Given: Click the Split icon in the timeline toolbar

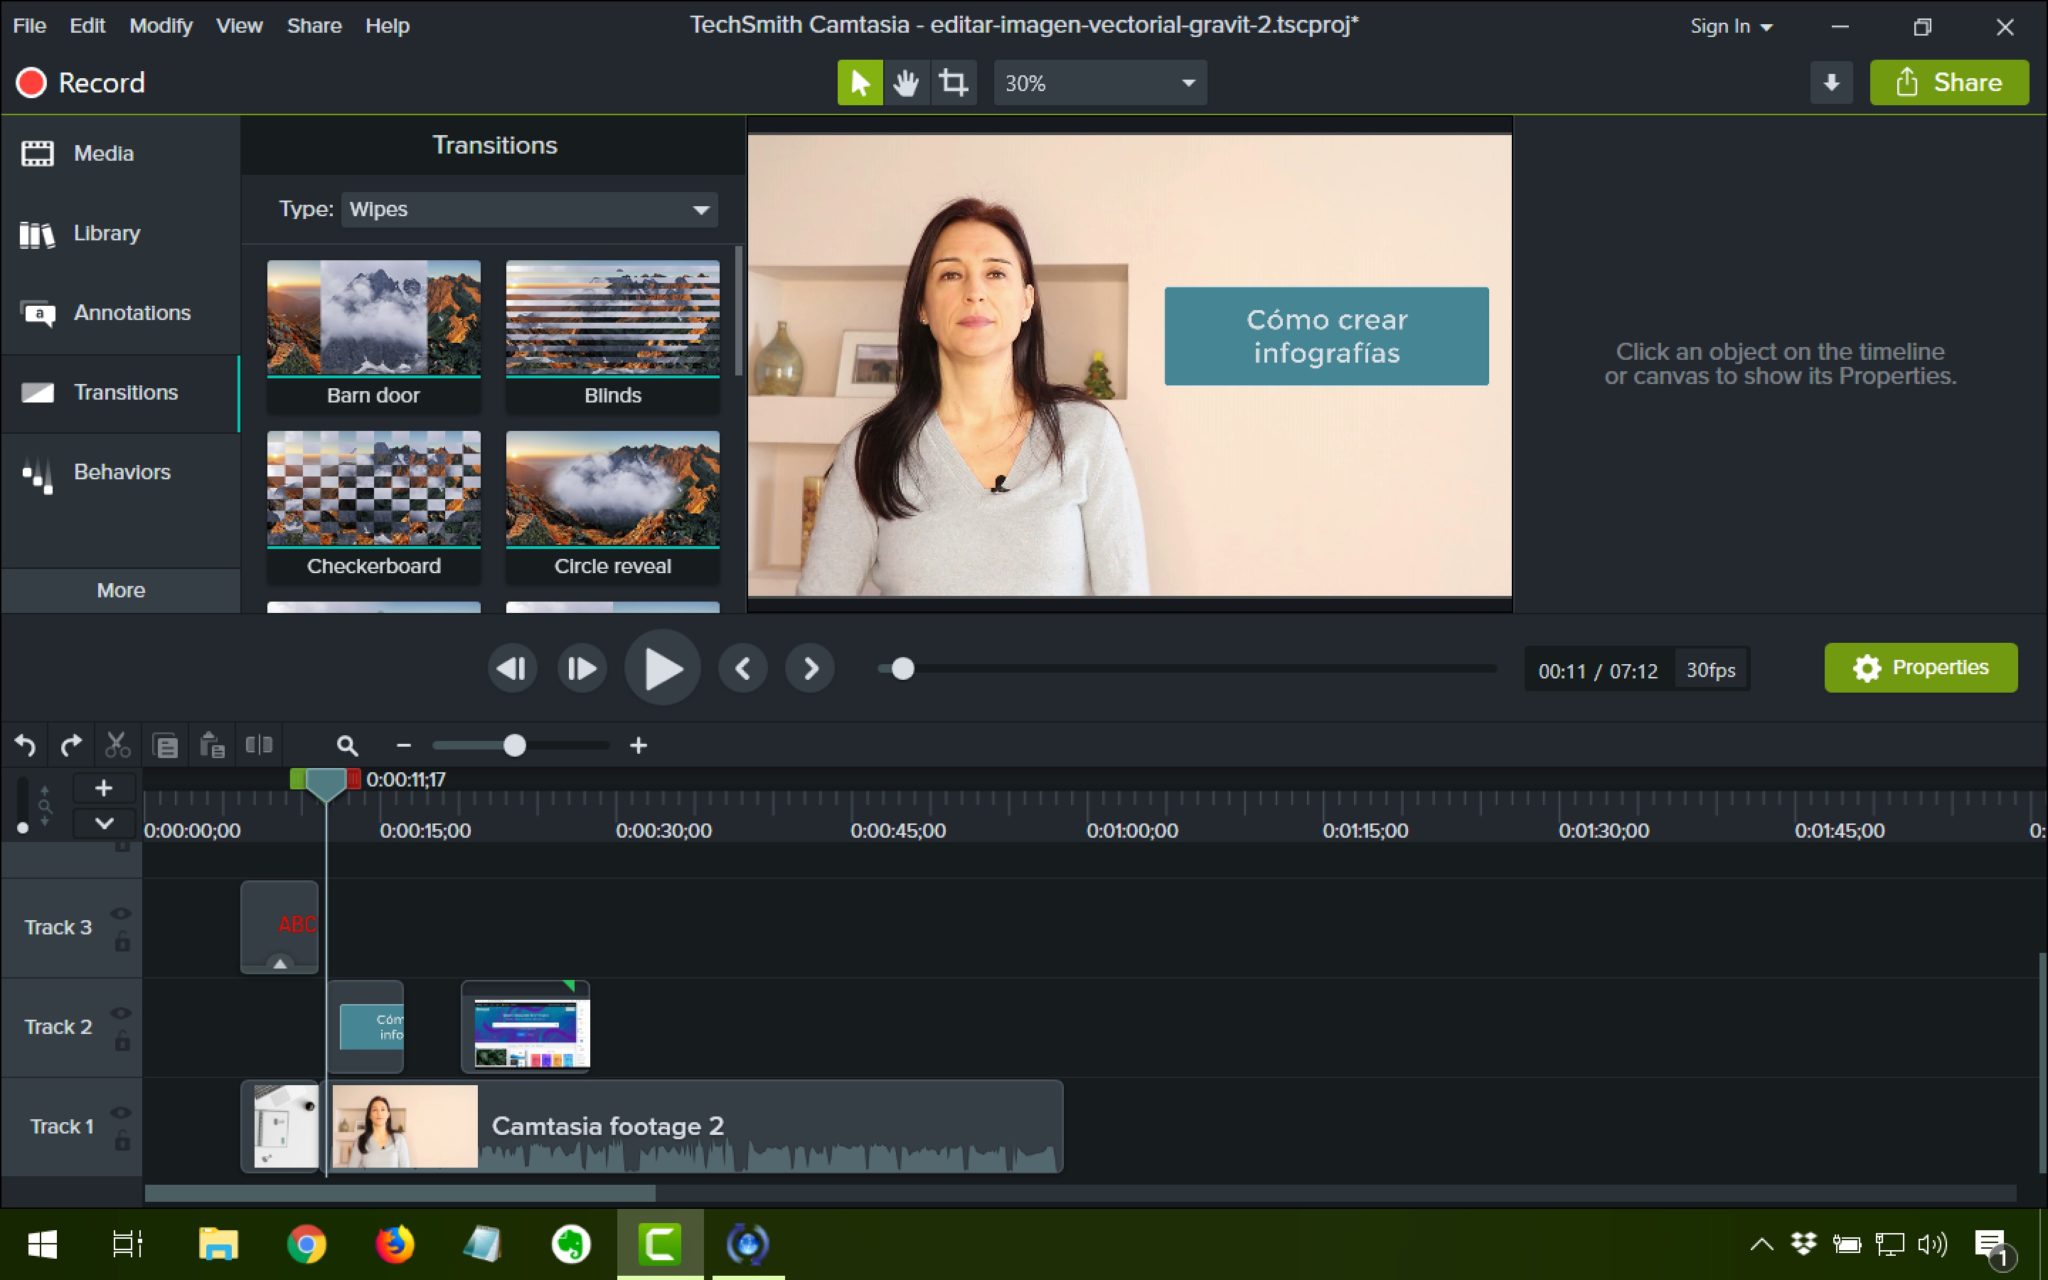Looking at the screenshot, I should 260,744.
